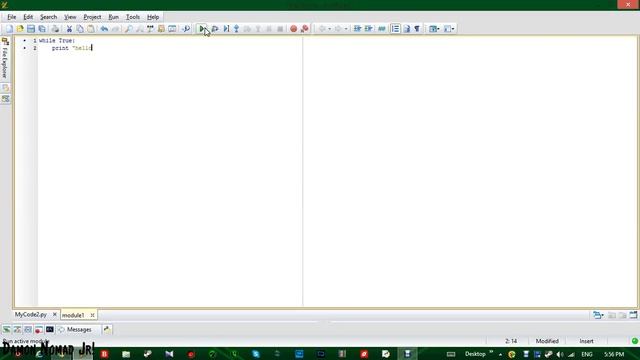640x360 pixels.
Task: Click line 2 print statement in editor
Action: [x=72, y=48]
